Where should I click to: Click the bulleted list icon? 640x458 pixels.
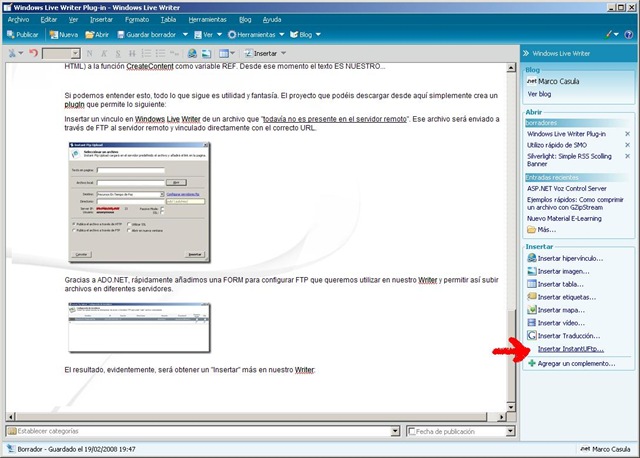click(x=160, y=53)
